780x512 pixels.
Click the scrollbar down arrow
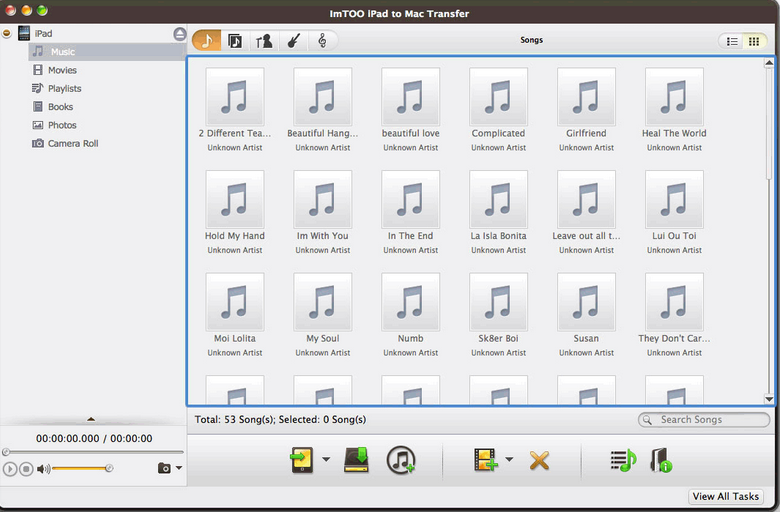click(x=769, y=399)
